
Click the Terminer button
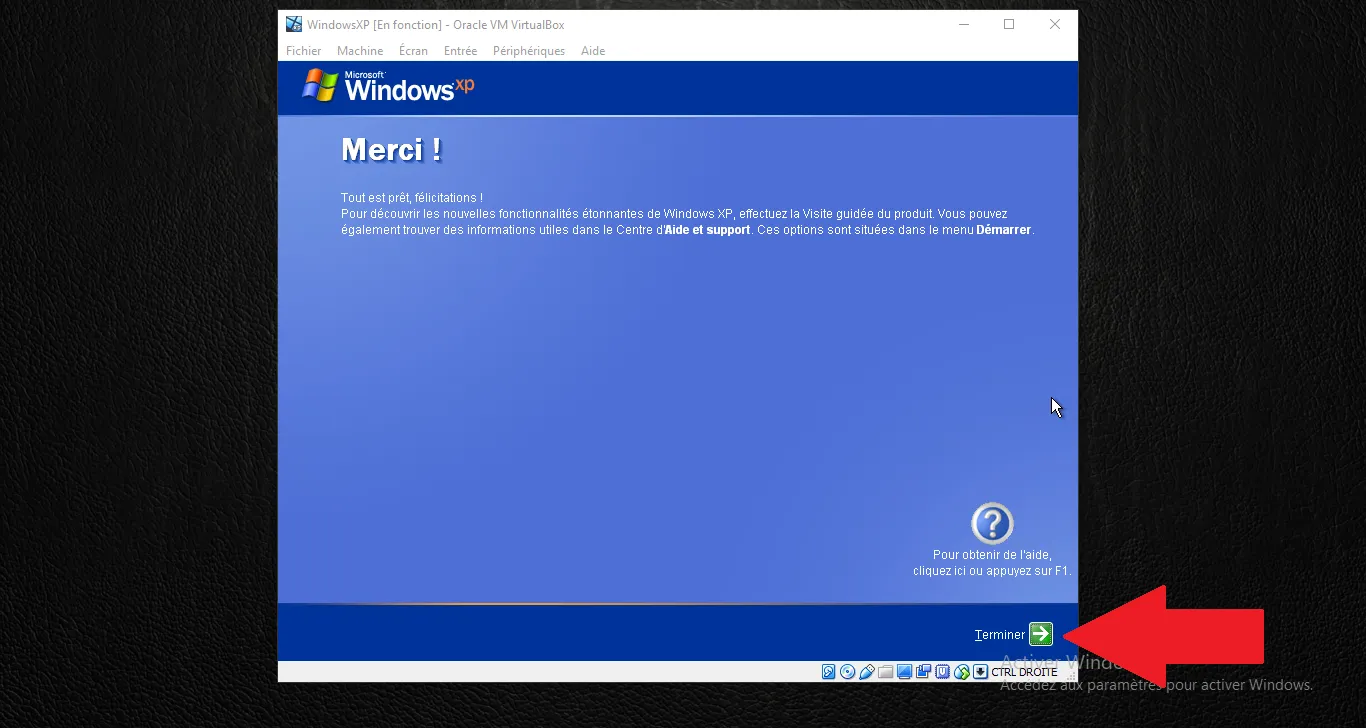(998, 634)
